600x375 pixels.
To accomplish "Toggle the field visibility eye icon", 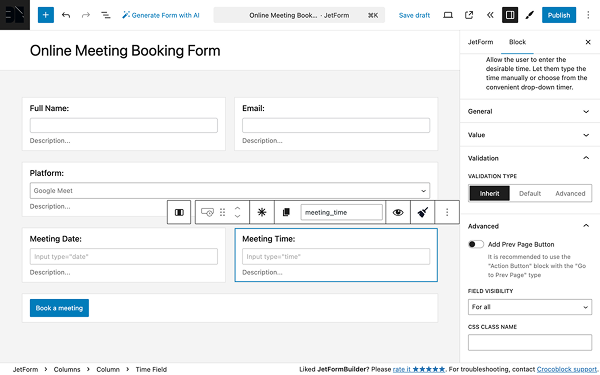I will [398, 212].
